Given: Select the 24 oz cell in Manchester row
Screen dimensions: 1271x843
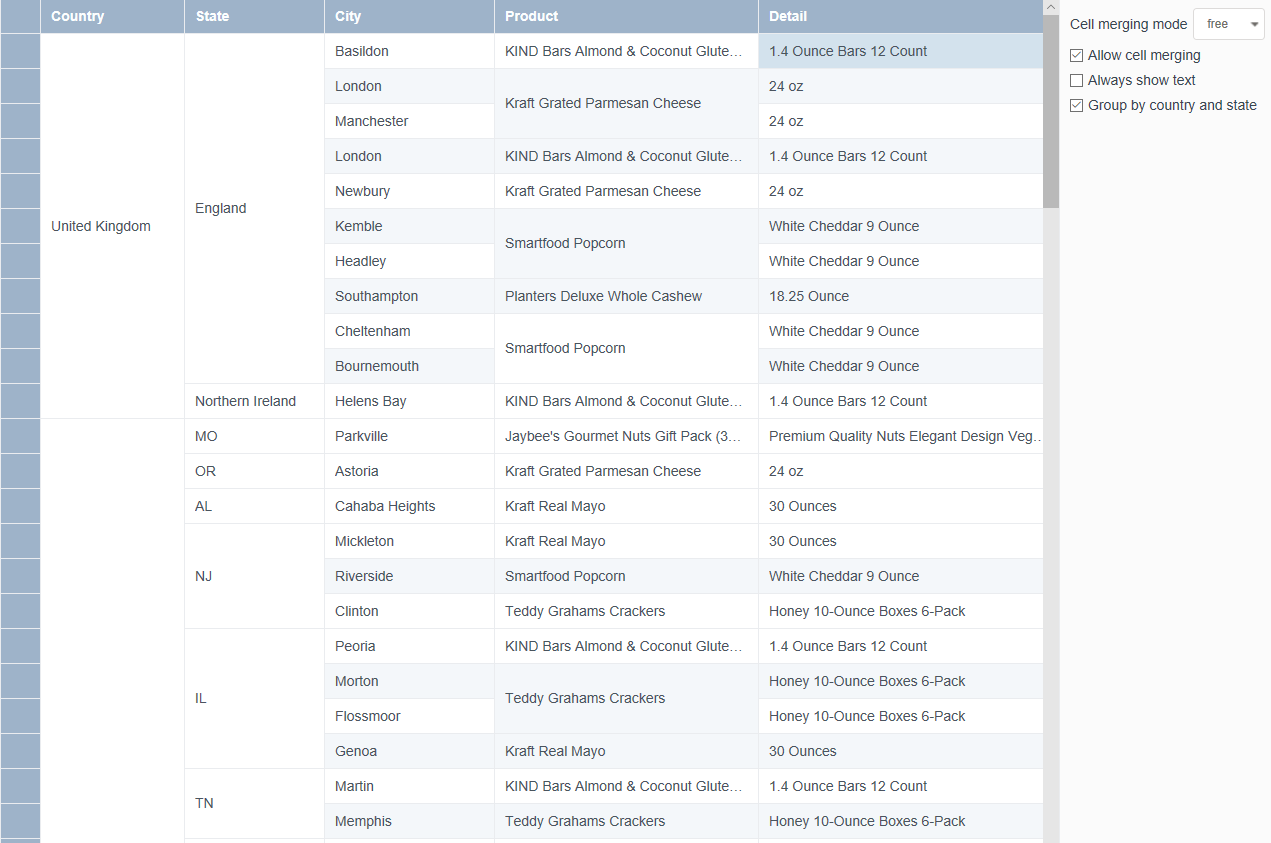Looking at the screenshot, I should coord(900,121).
